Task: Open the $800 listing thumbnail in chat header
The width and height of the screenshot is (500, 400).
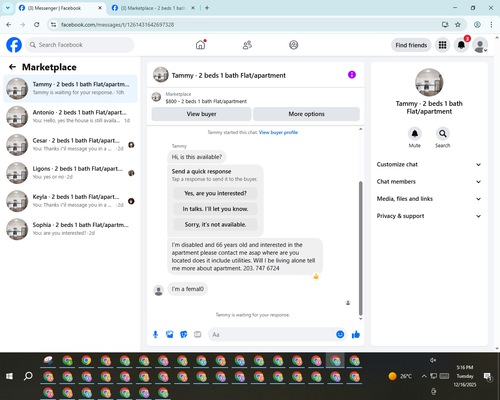Action: (x=156, y=97)
